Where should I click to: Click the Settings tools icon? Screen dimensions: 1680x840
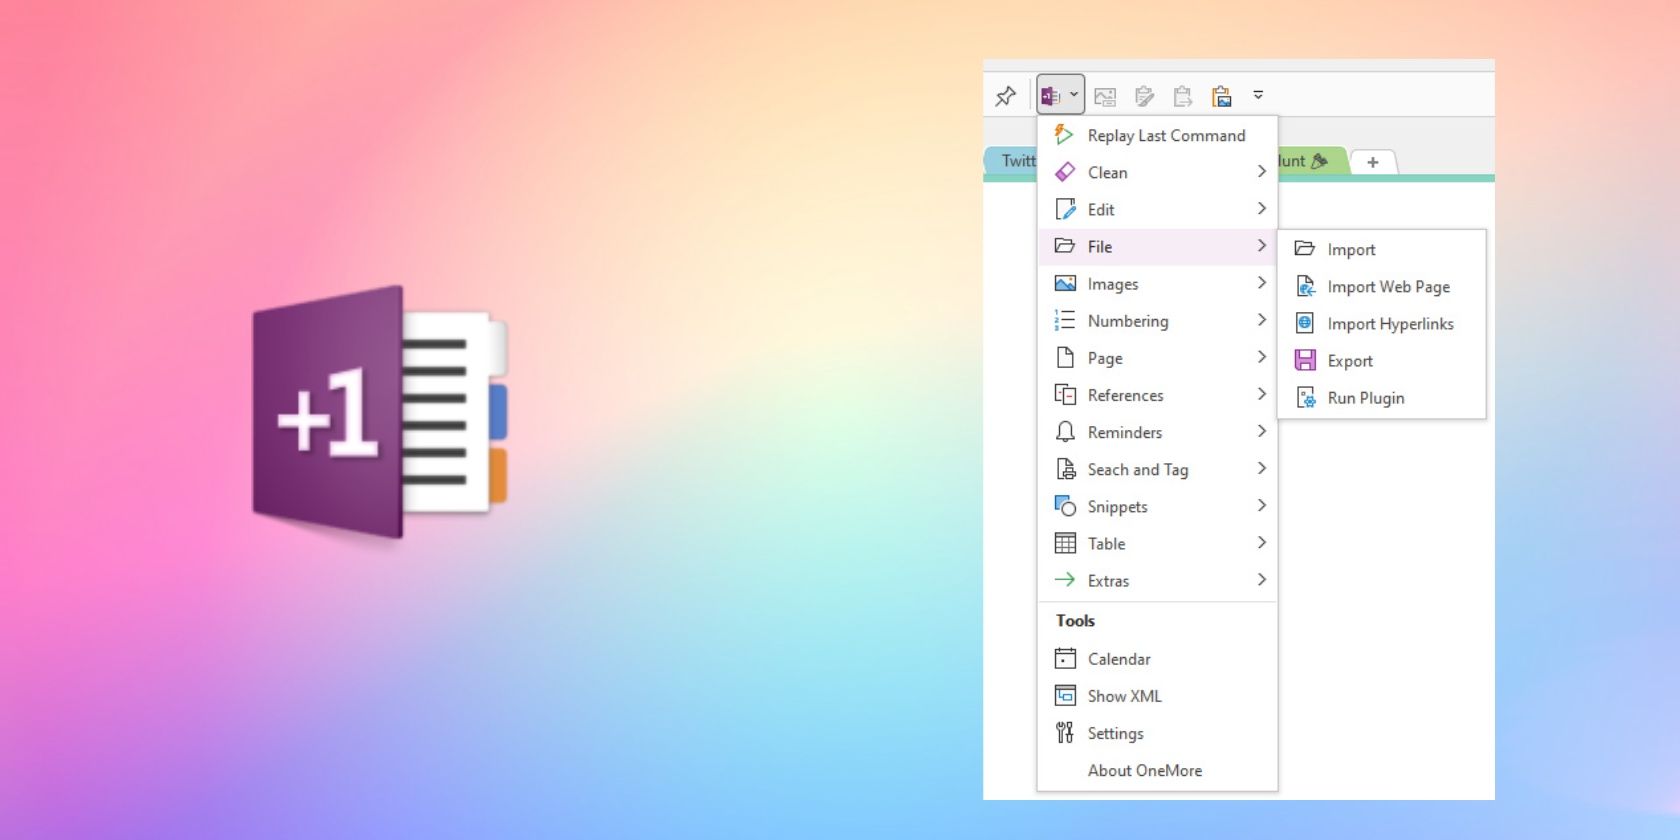[x=1065, y=733]
